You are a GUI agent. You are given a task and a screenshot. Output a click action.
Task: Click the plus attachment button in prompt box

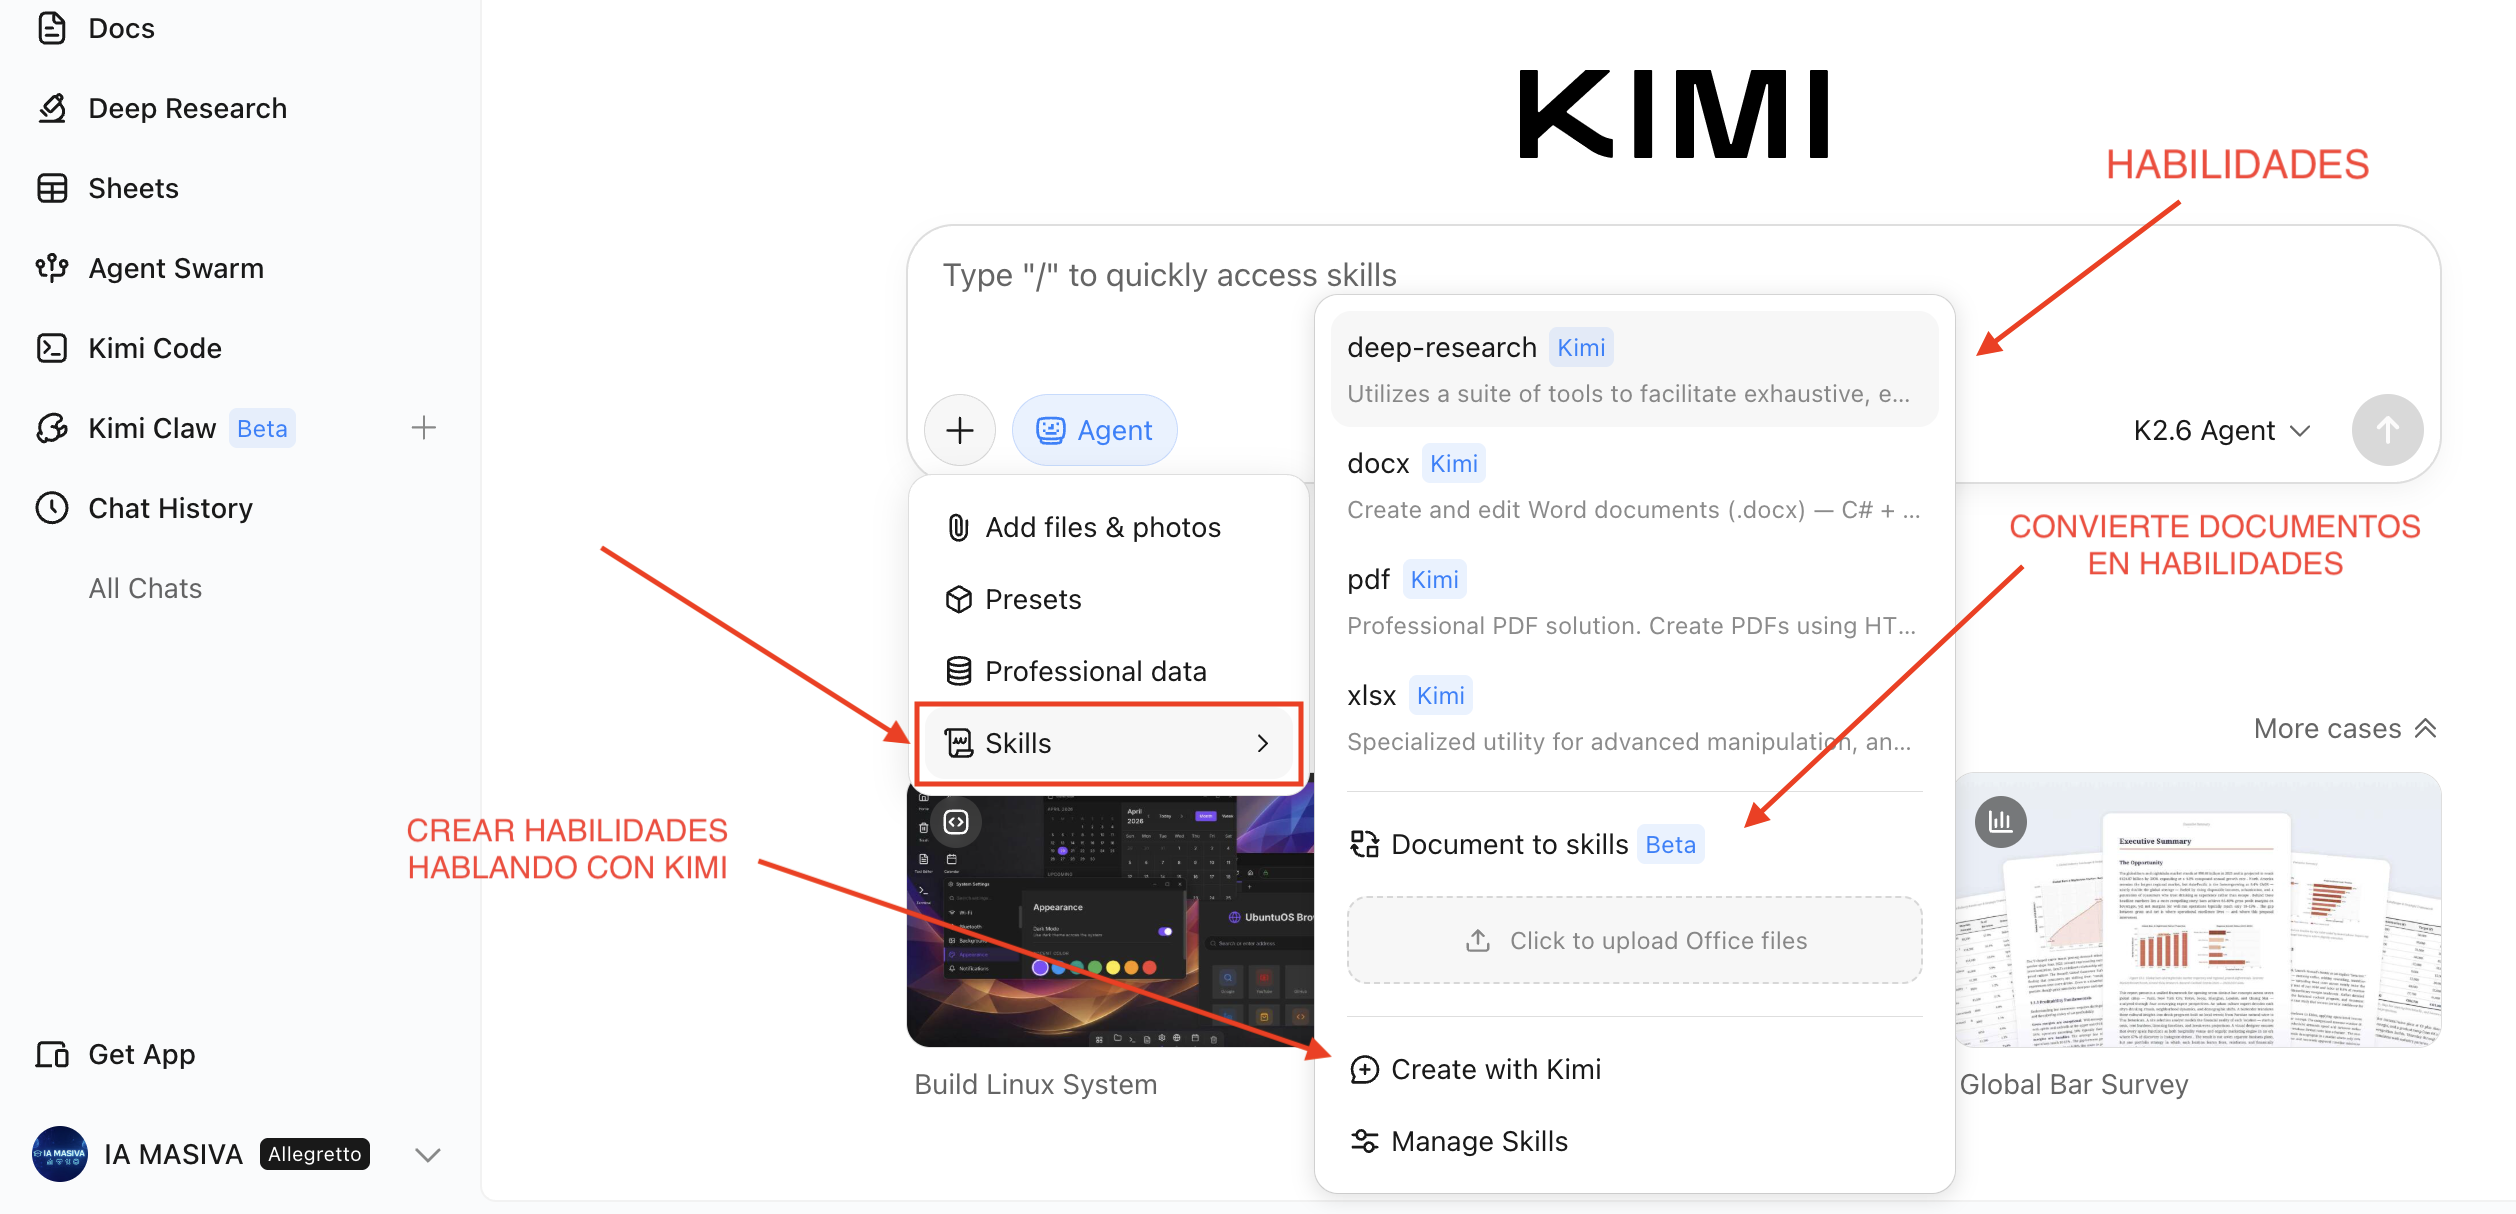[960, 430]
